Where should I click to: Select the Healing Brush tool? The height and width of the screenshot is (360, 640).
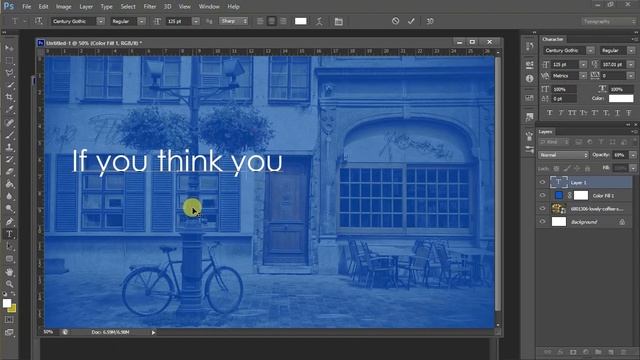[x=9, y=122]
